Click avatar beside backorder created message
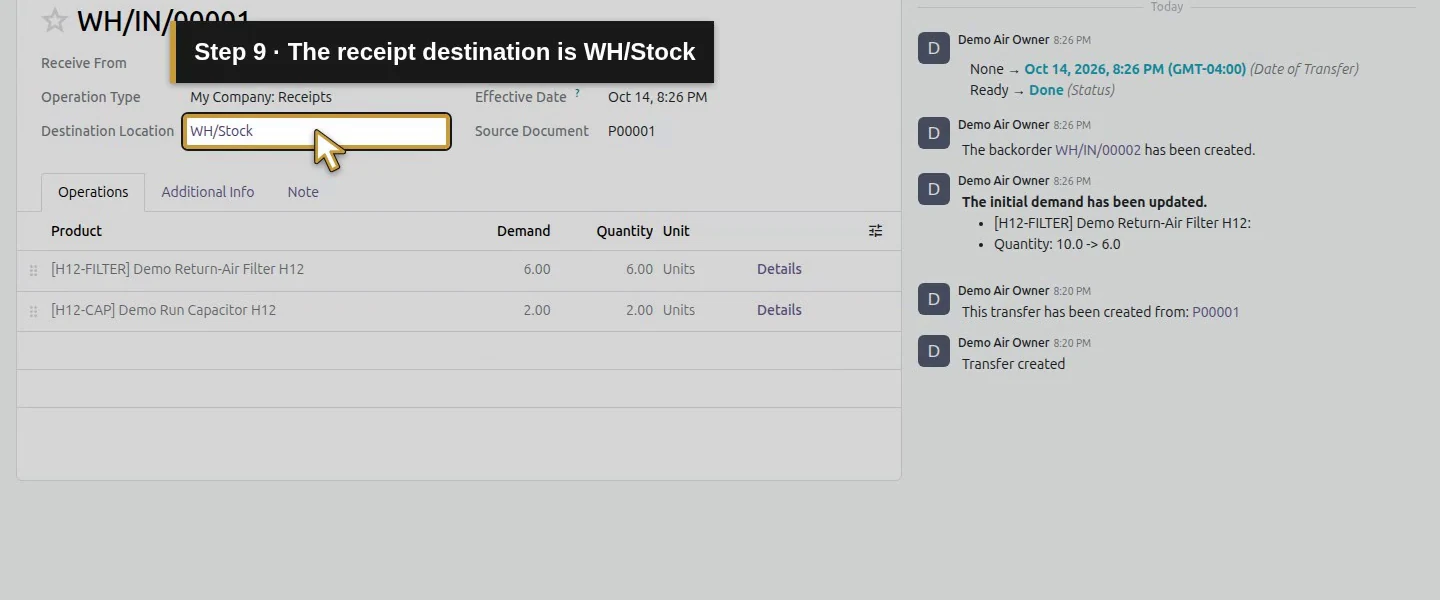Viewport: 1440px width, 600px height. tap(934, 133)
